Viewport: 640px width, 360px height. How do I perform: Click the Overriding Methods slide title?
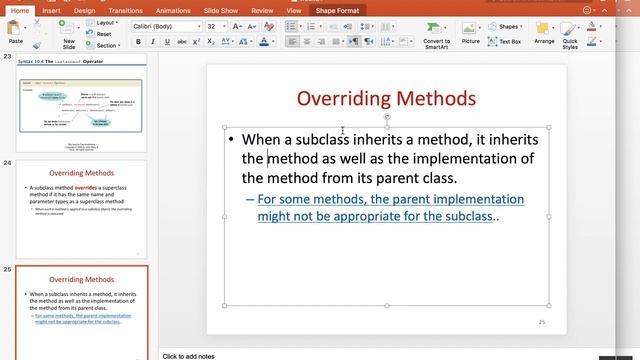[386, 98]
